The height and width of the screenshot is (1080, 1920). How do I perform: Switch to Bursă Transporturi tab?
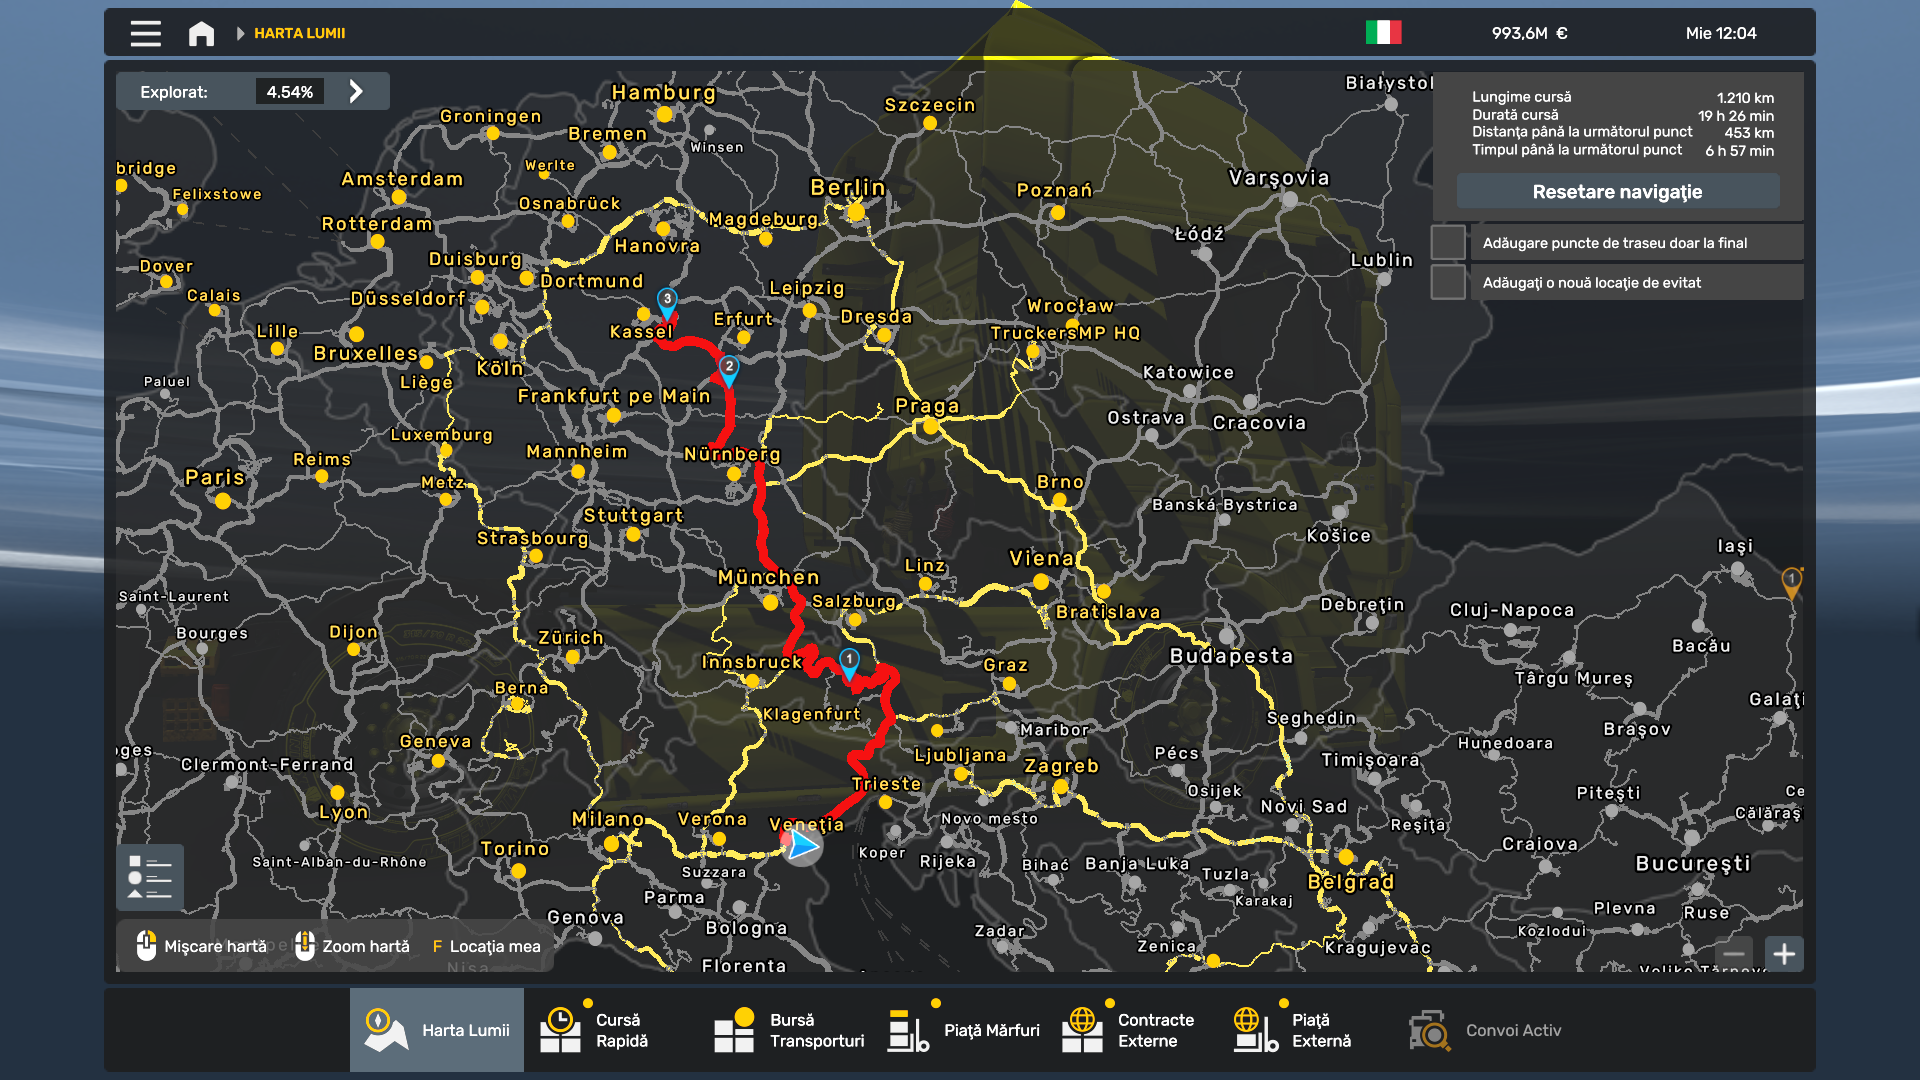pyautogui.click(x=788, y=1030)
